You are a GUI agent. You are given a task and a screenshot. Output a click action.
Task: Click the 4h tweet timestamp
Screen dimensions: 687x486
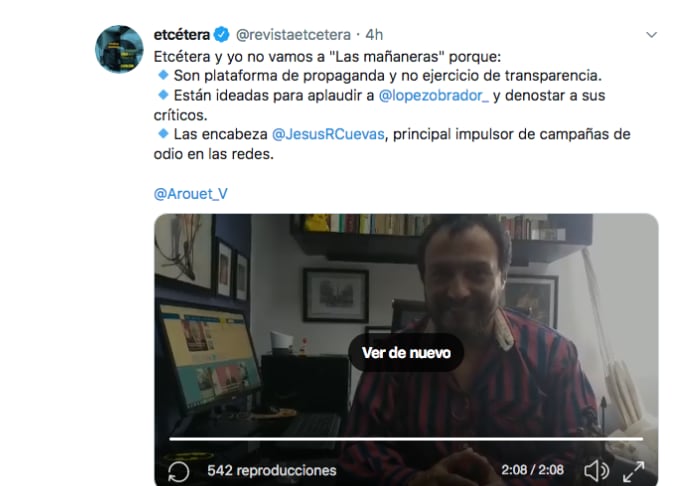pos(374,35)
